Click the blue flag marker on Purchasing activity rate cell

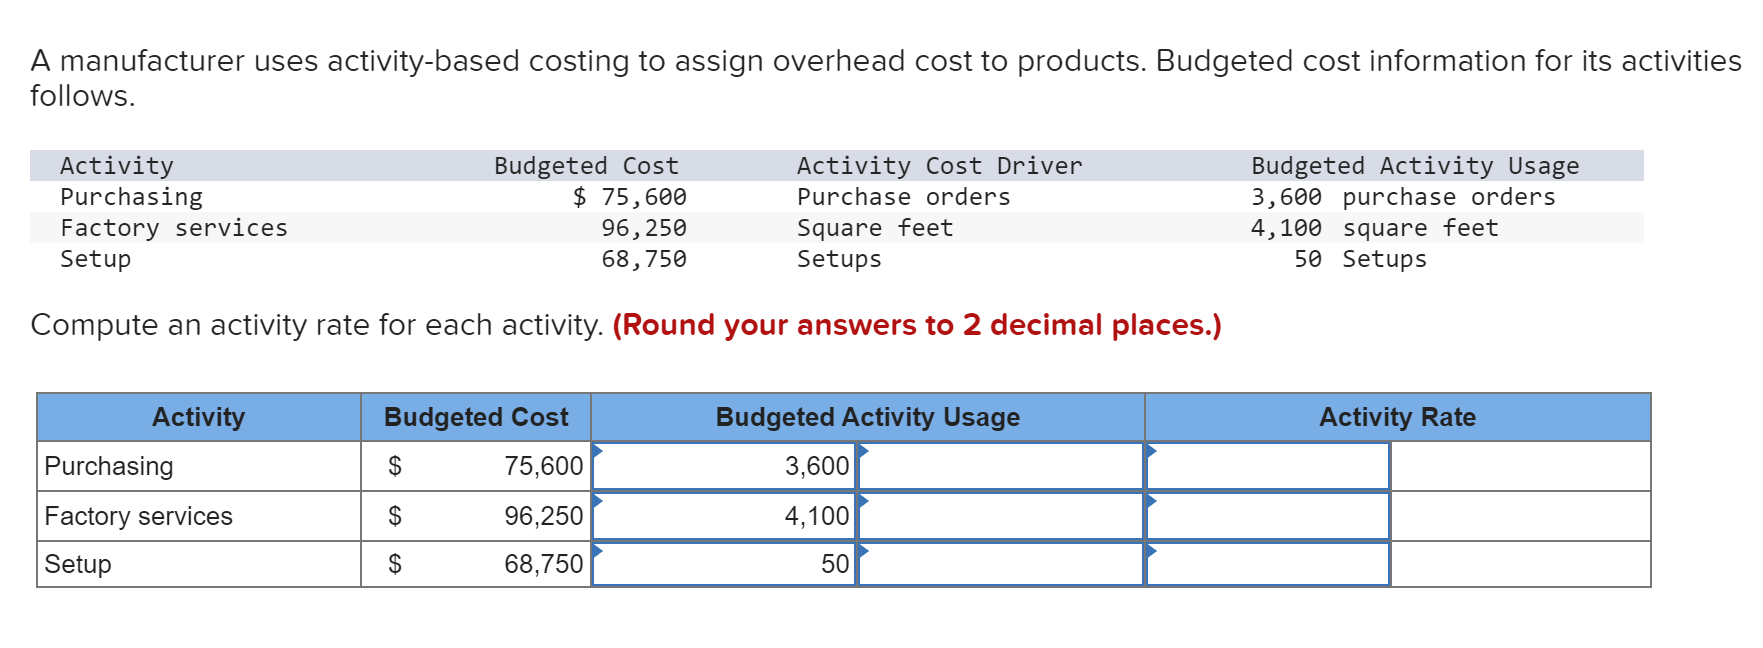click(1150, 452)
